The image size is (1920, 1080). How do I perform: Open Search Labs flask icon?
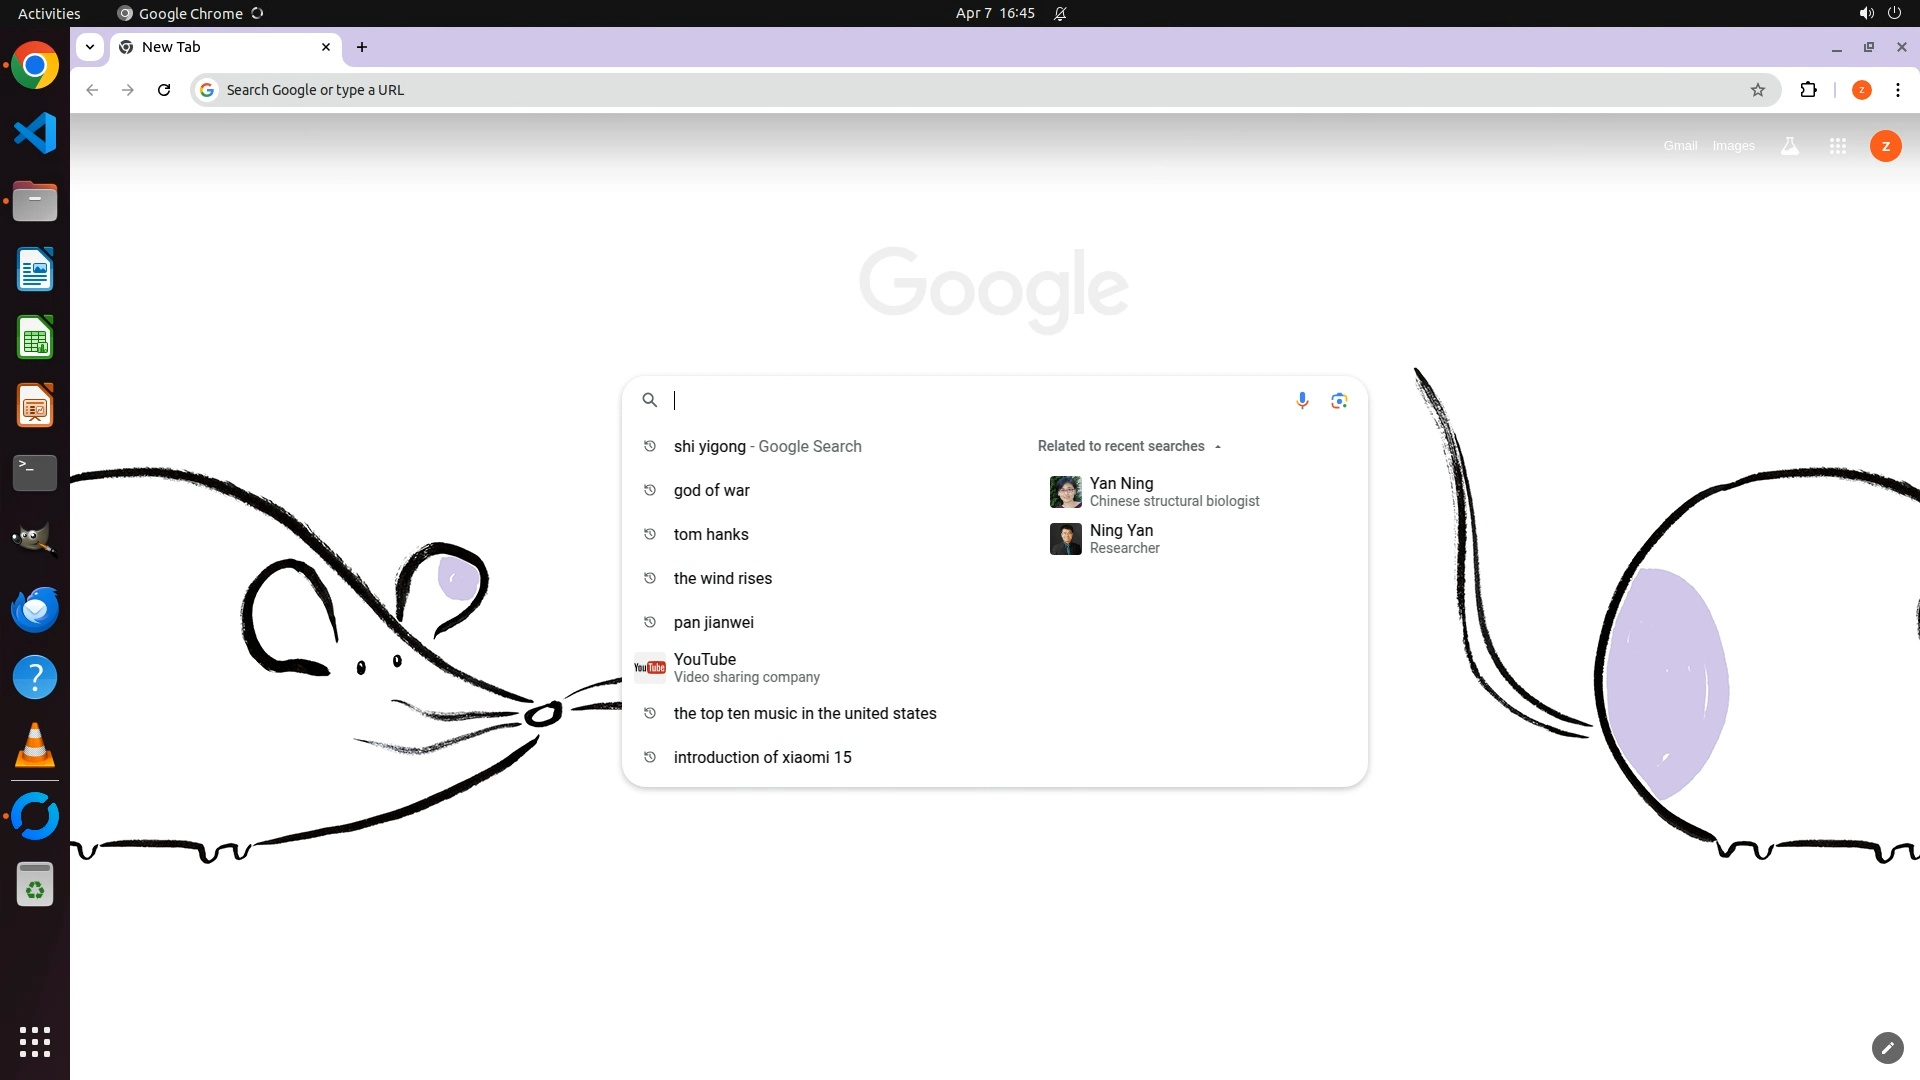(x=1790, y=146)
